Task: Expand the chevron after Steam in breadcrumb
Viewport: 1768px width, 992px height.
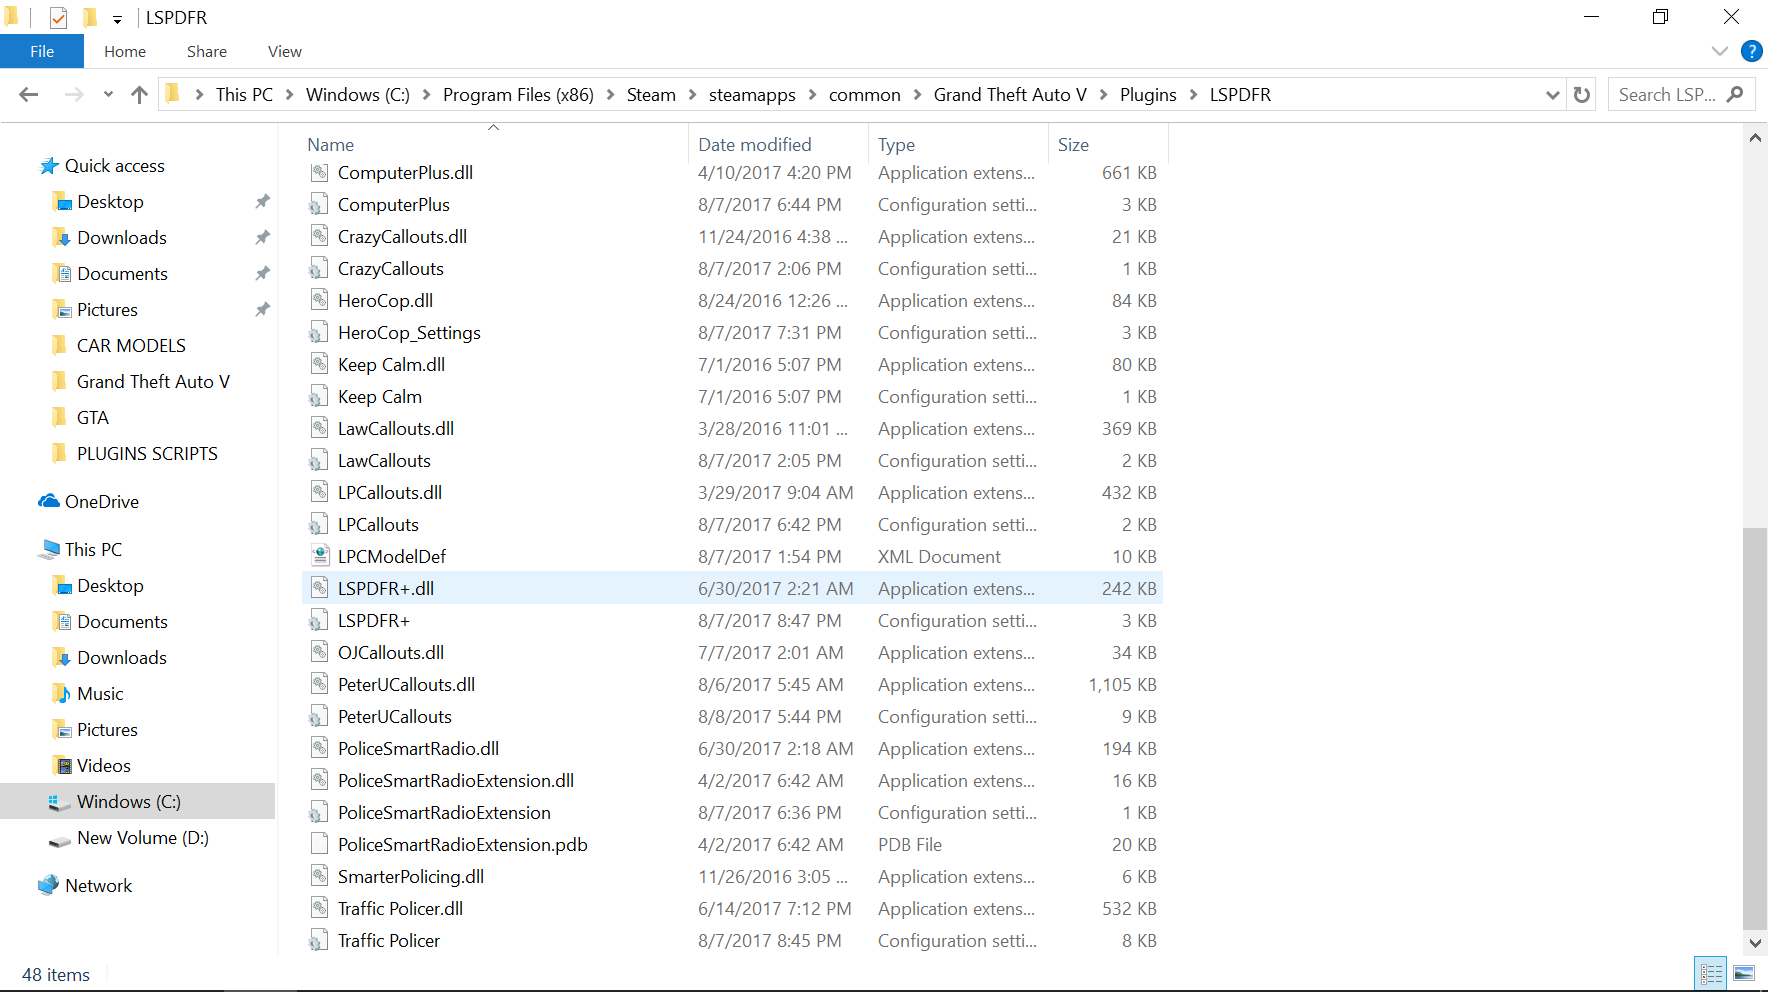Action: [692, 95]
